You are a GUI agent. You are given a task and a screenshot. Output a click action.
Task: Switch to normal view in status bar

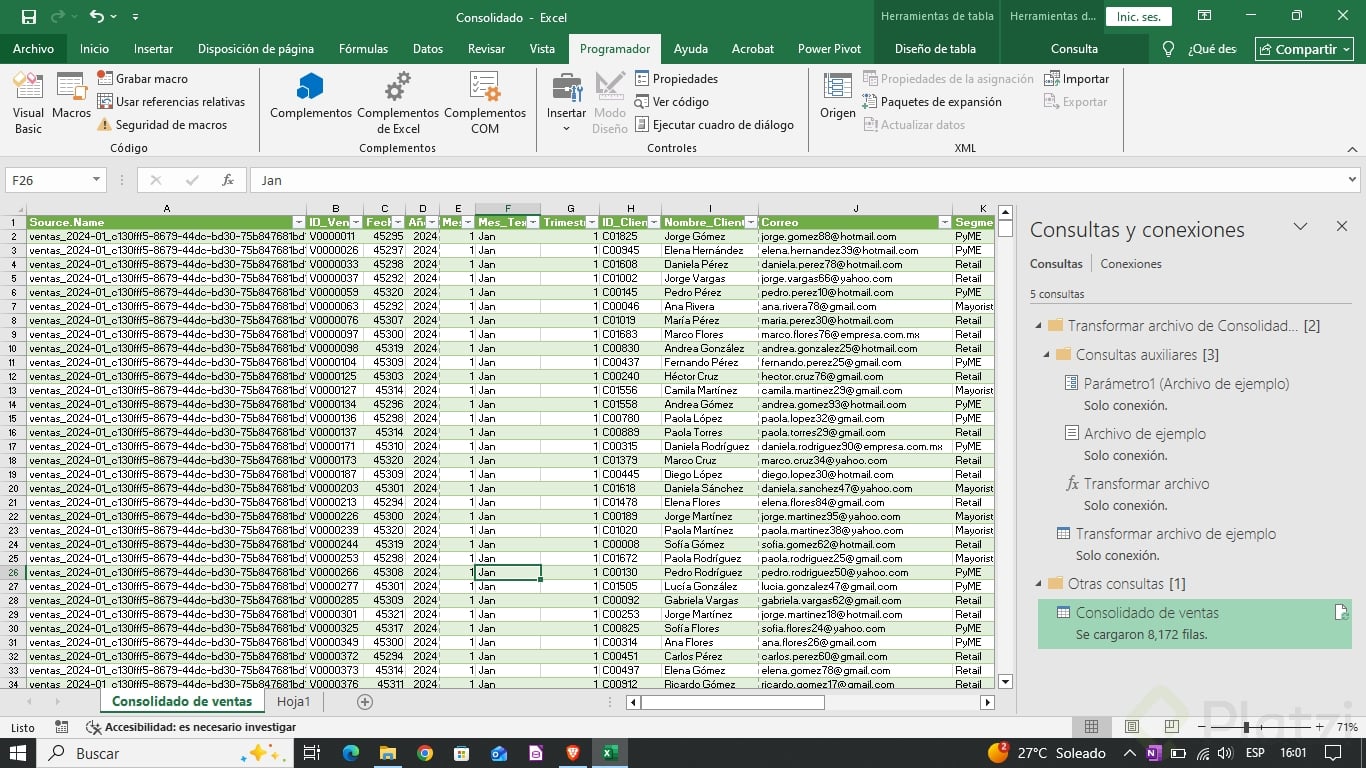pos(1092,727)
